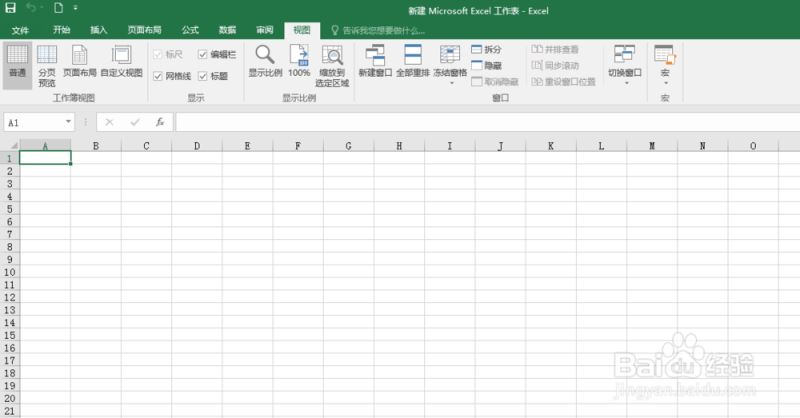Click the 隐藏 hide window button
Image resolution: width=800 pixels, height=418 pixels.
487,65
